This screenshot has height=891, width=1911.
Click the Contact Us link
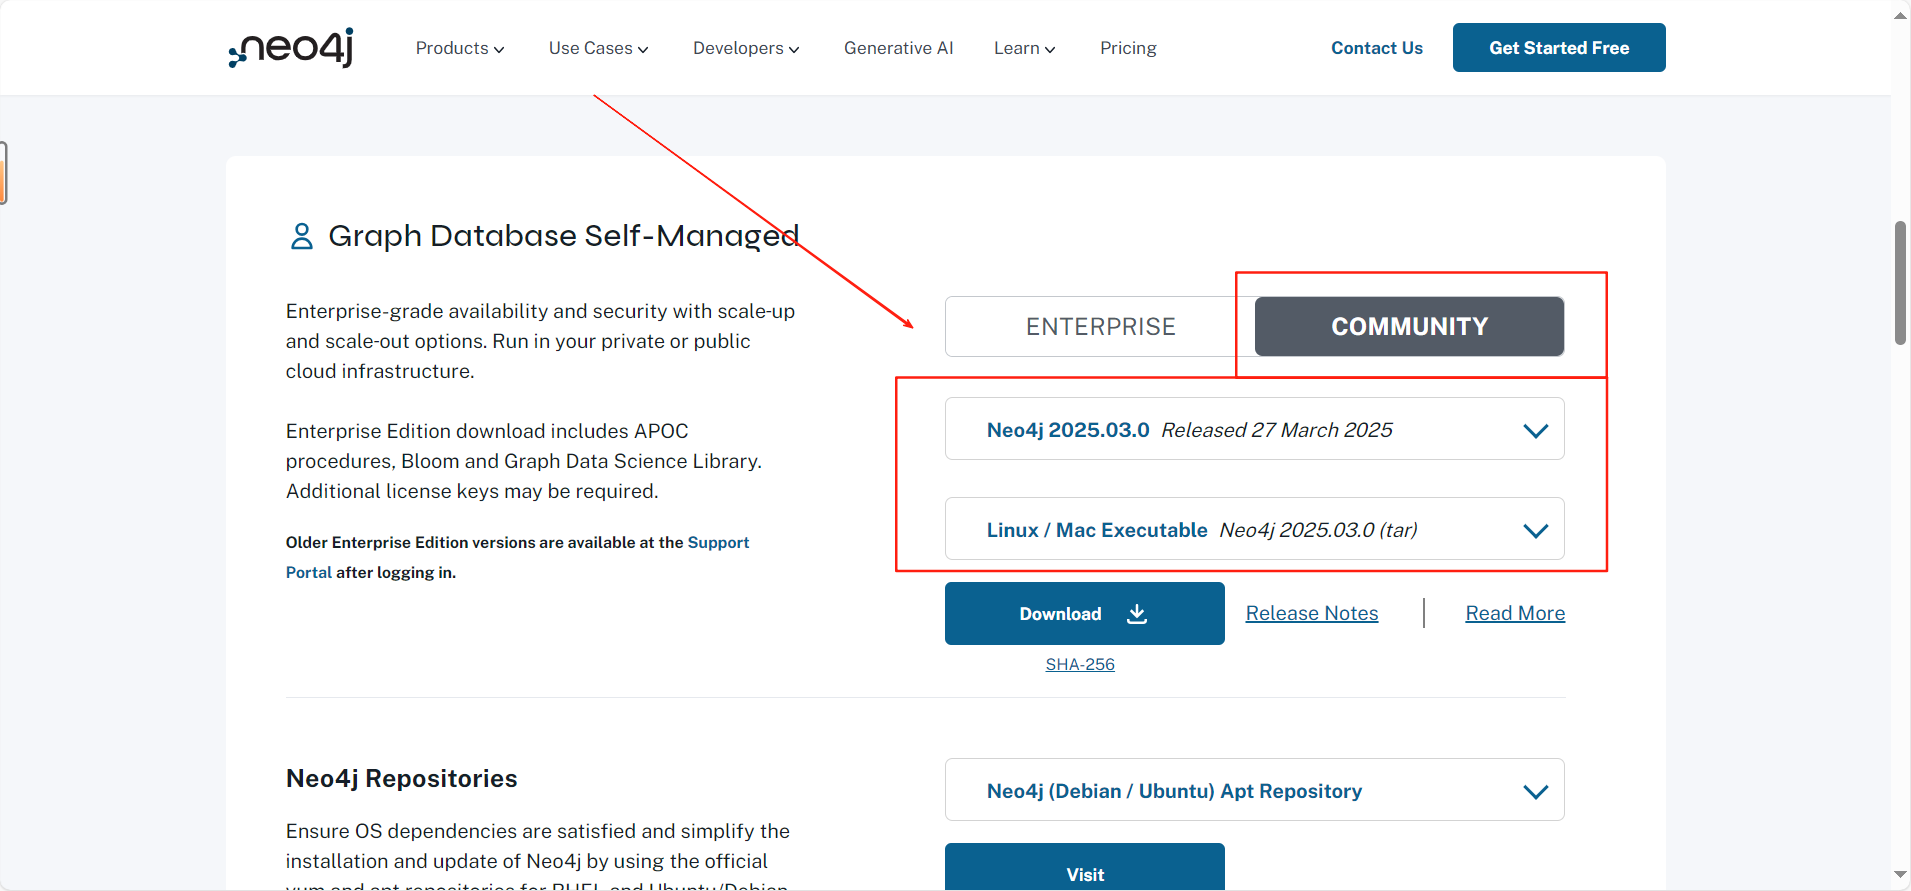pos(1376,48)
